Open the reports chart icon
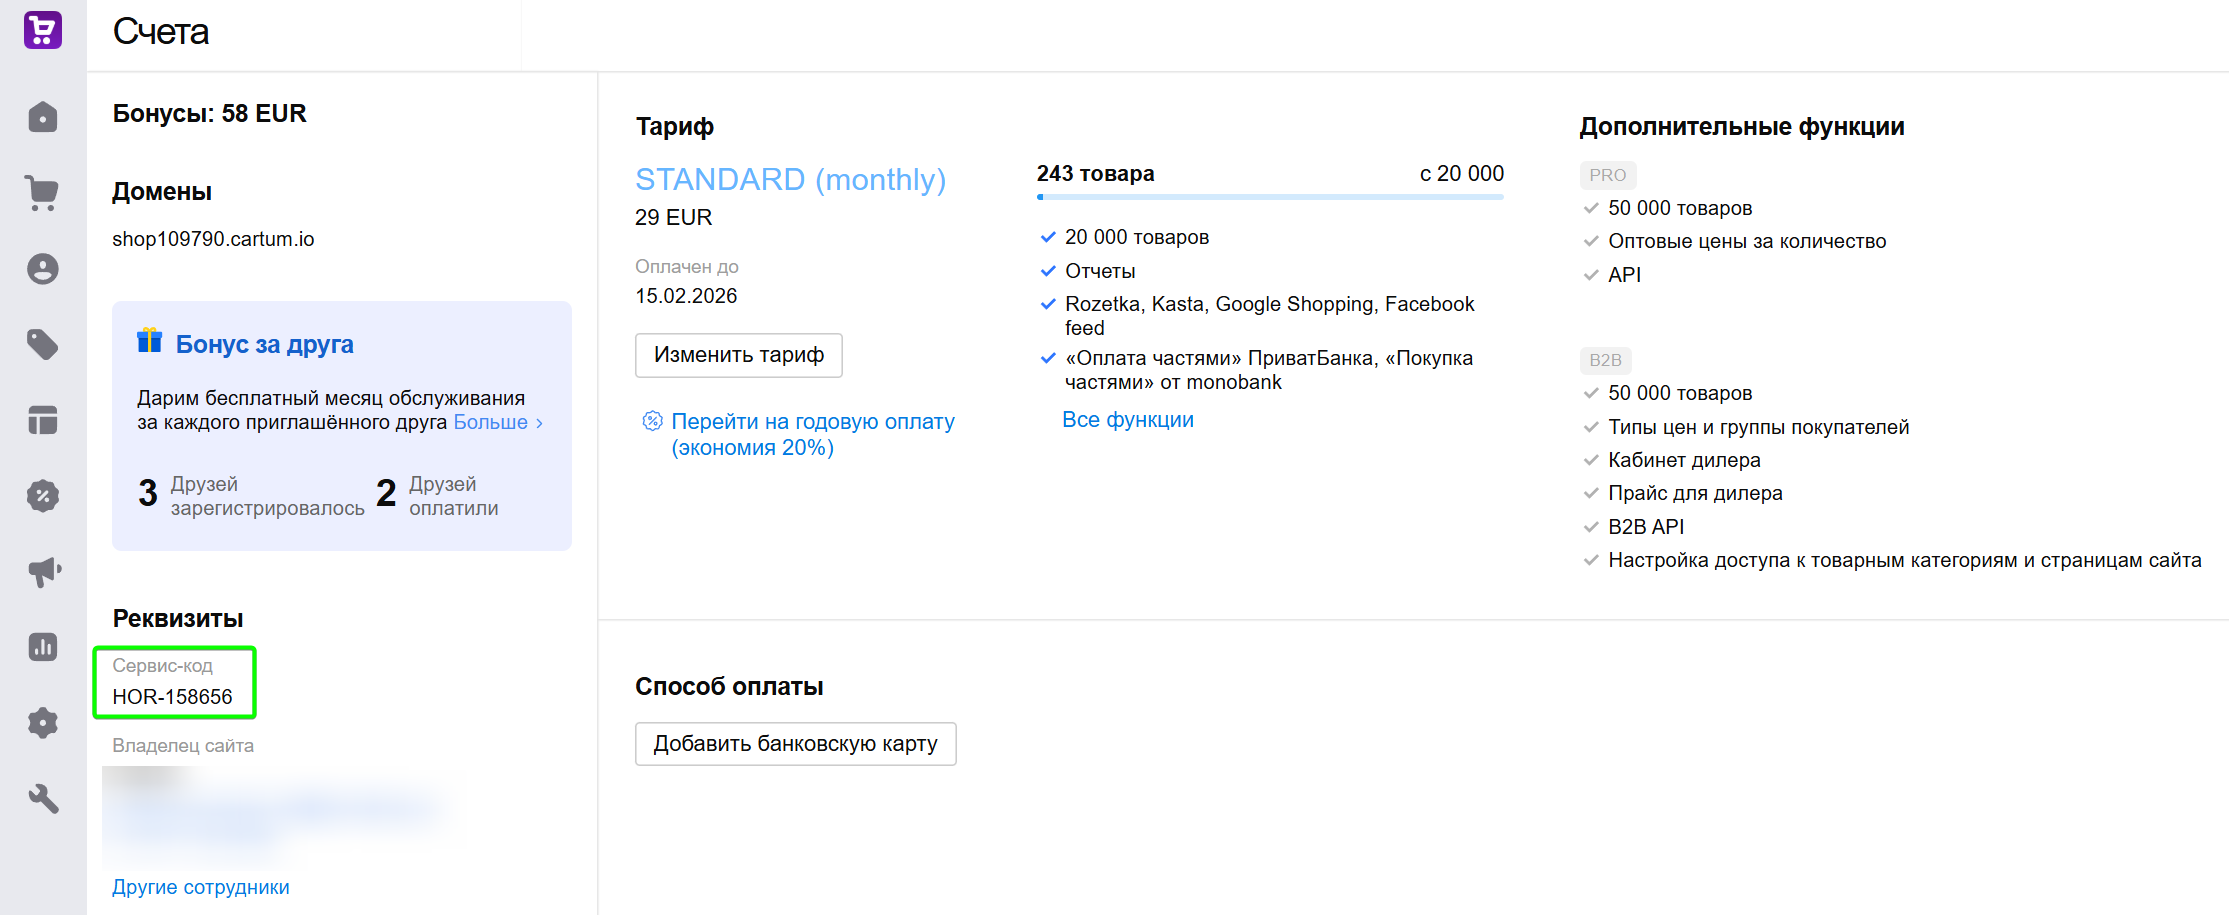 tap(43, 647)
